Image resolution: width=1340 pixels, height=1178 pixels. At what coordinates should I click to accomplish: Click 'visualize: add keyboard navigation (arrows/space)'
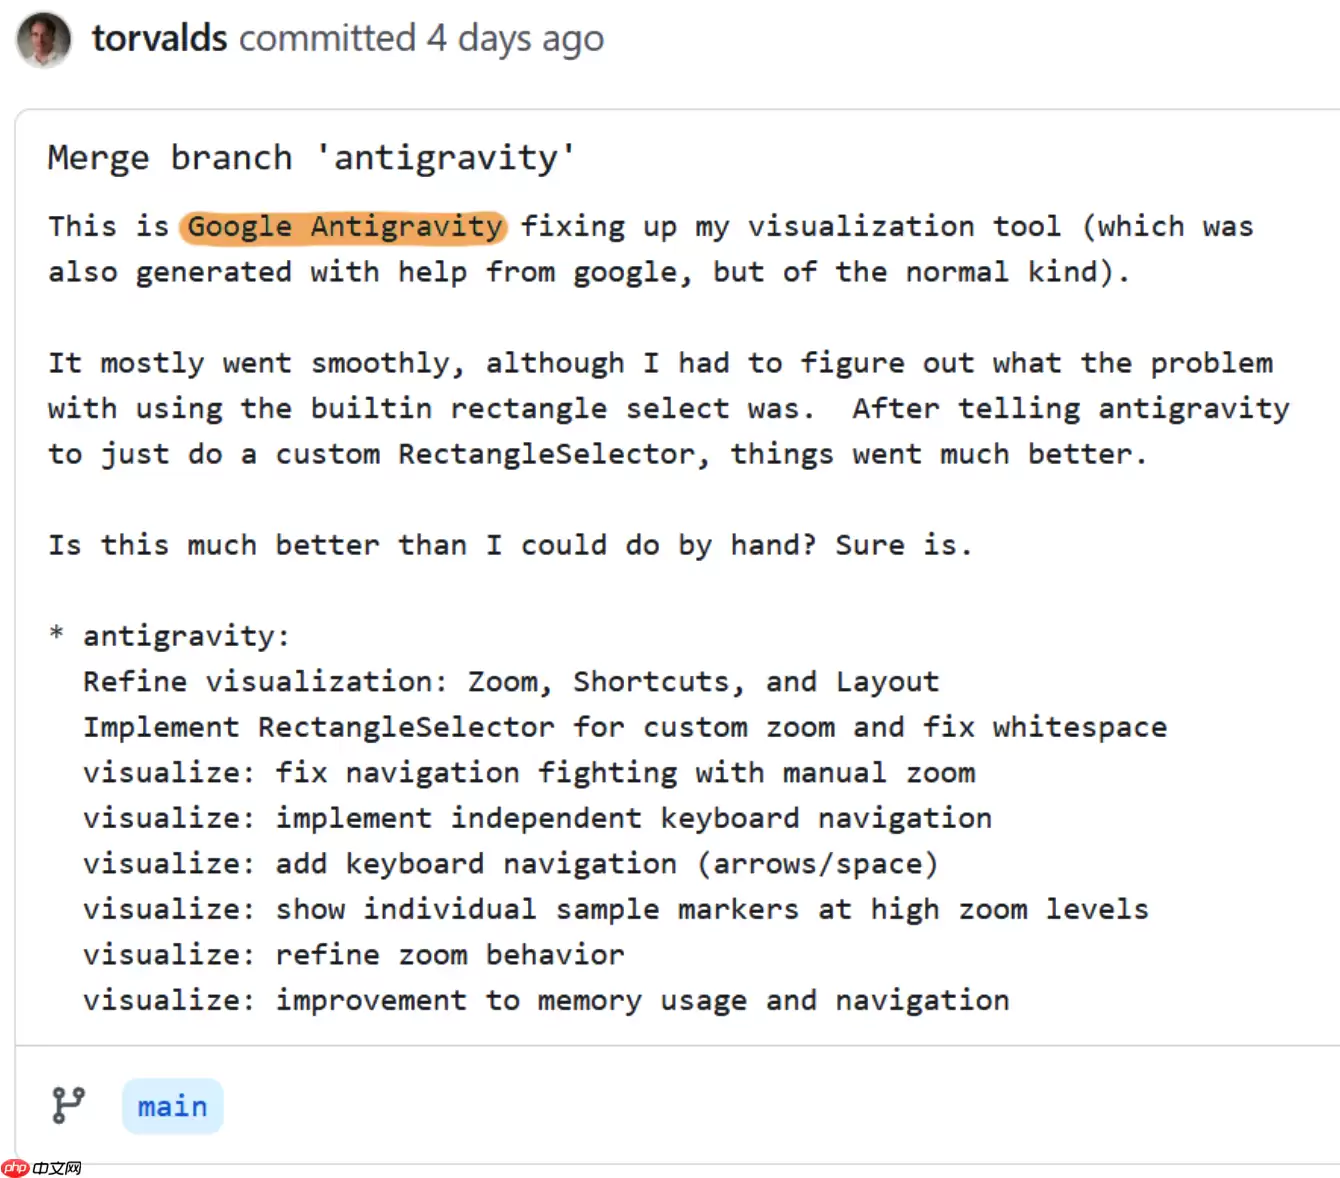[511, 863]
